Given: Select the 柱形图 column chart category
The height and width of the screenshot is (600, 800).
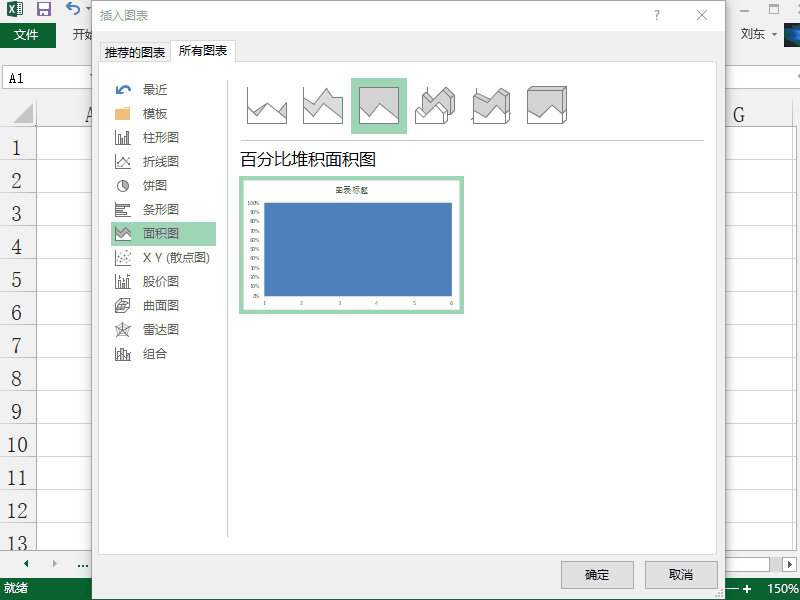Looking at the screenshot, I should tap(163, 138).
